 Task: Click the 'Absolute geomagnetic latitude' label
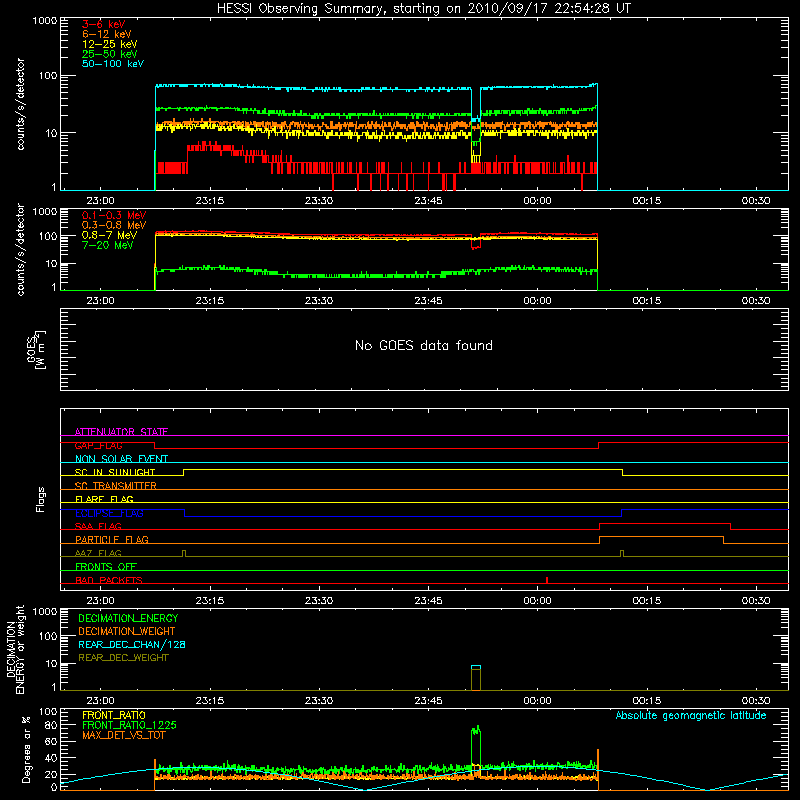click(x=691, y=715)
